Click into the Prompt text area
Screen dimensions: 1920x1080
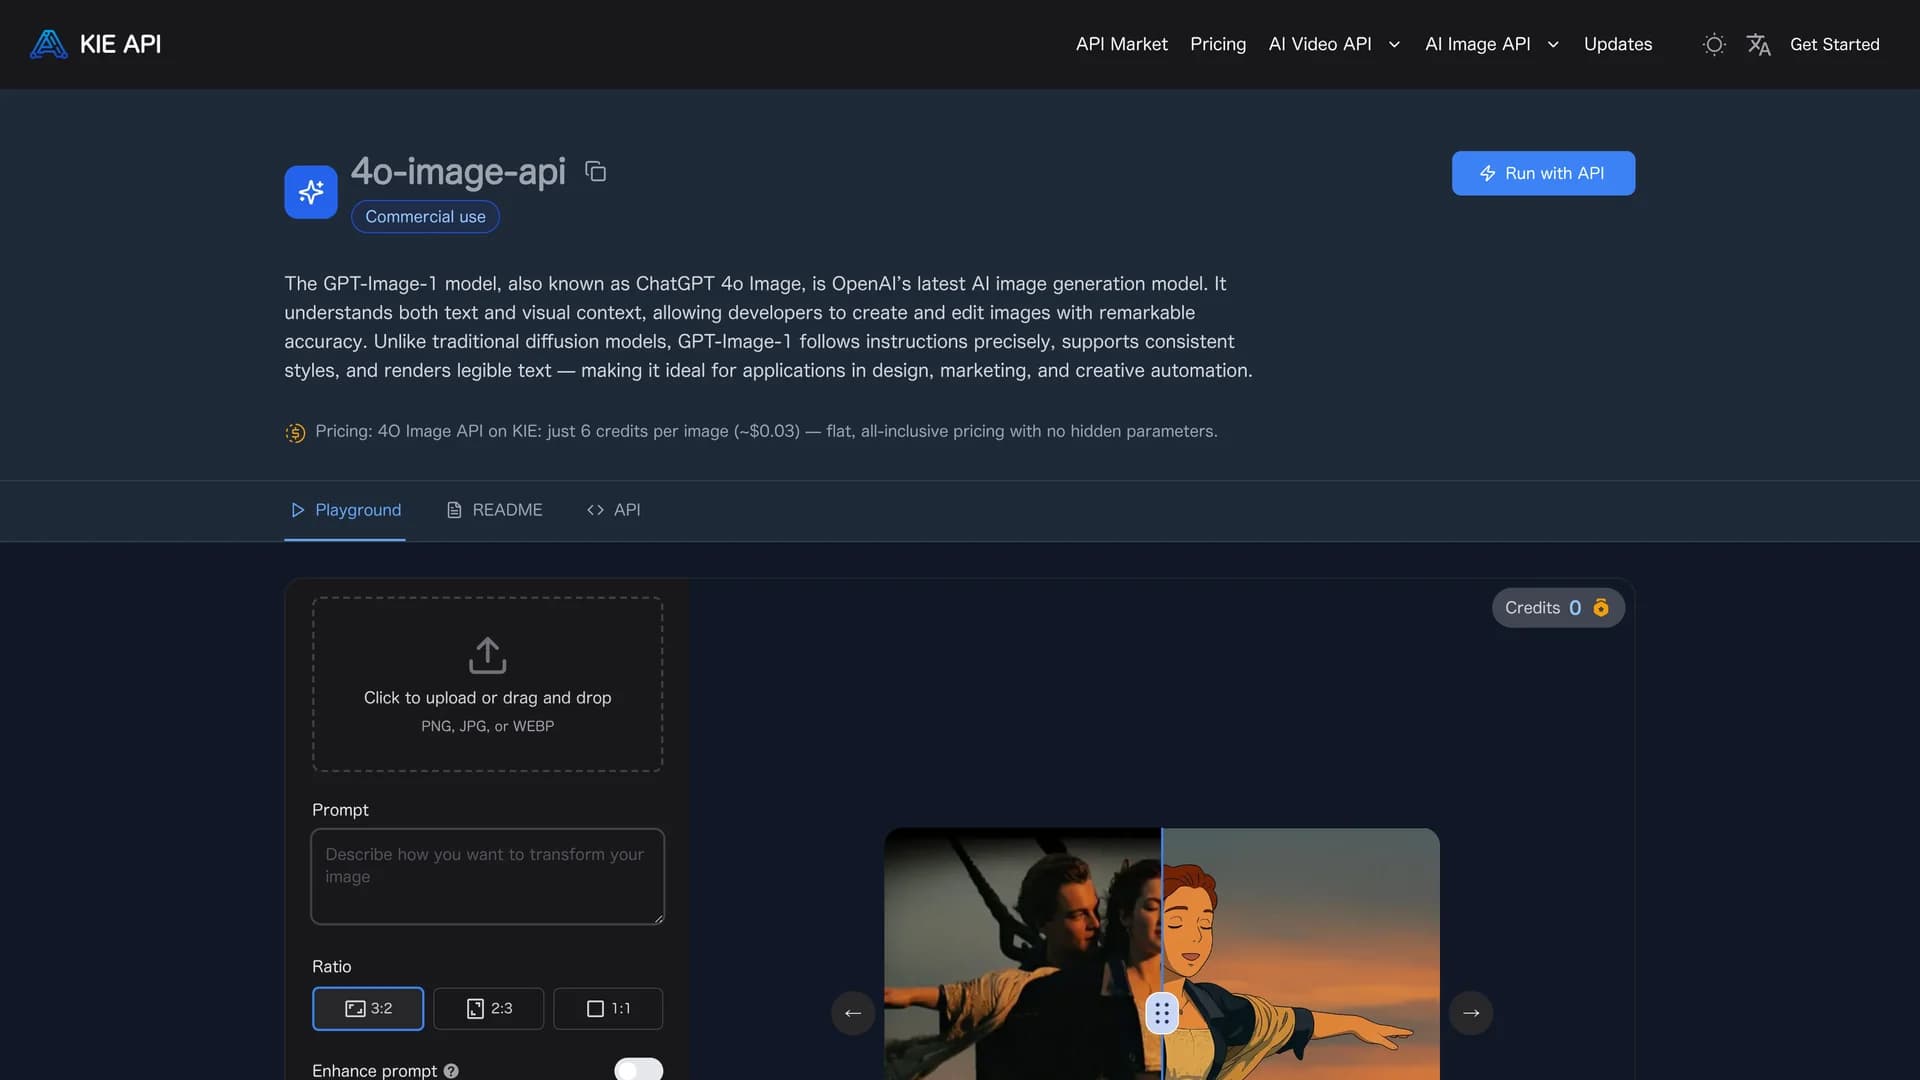click(487, 876)
